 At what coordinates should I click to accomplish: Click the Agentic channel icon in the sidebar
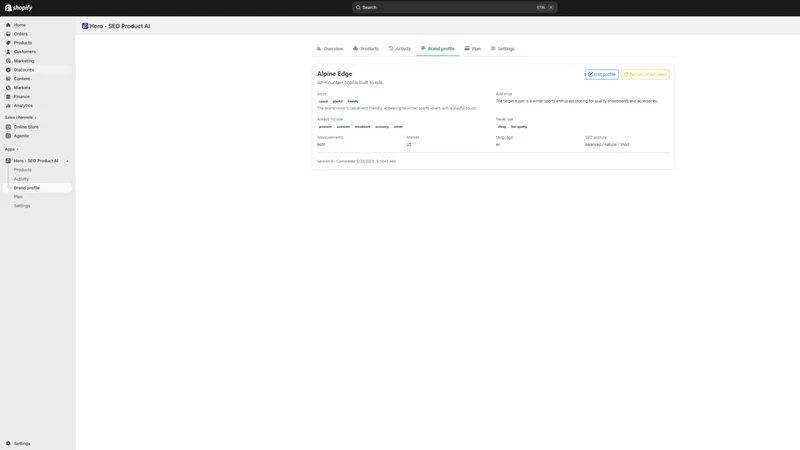click(8, 136)
